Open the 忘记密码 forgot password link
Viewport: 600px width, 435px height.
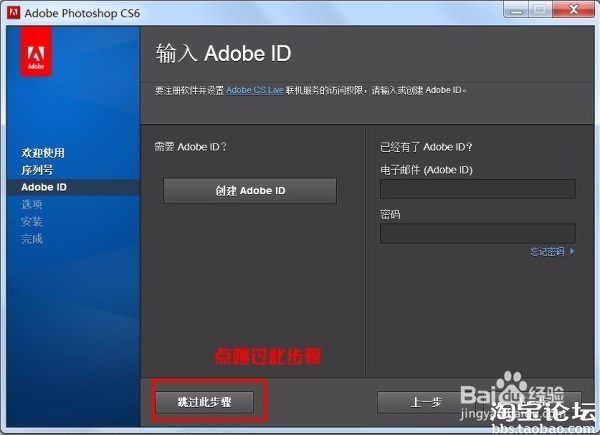coord(552,251)
